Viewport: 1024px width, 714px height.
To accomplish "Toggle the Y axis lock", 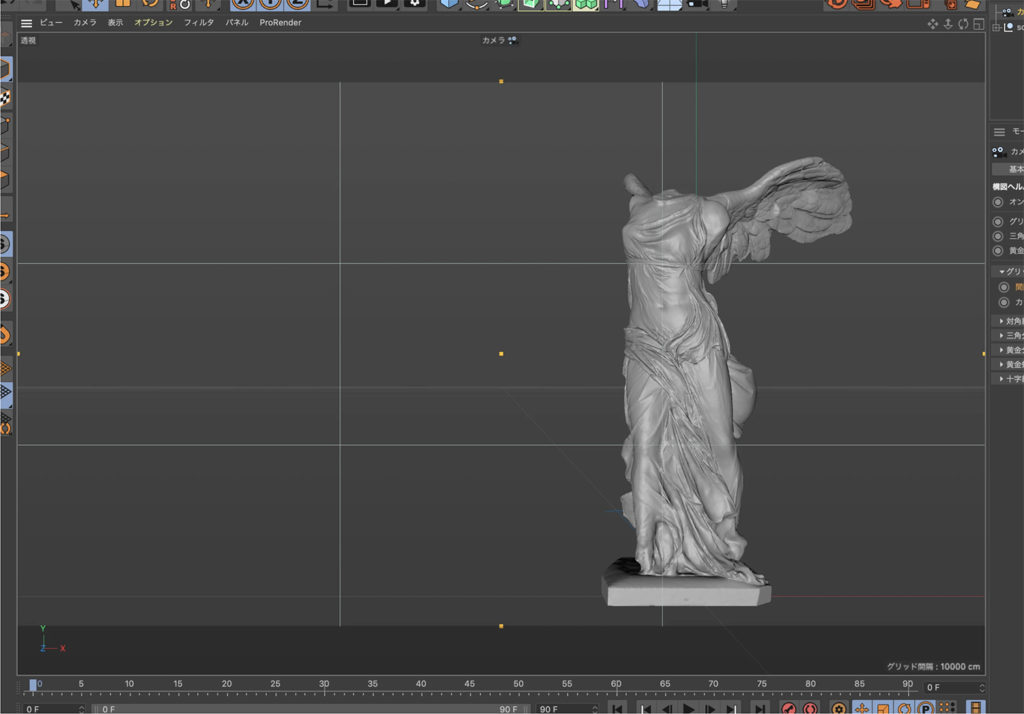I will (270, 4).
